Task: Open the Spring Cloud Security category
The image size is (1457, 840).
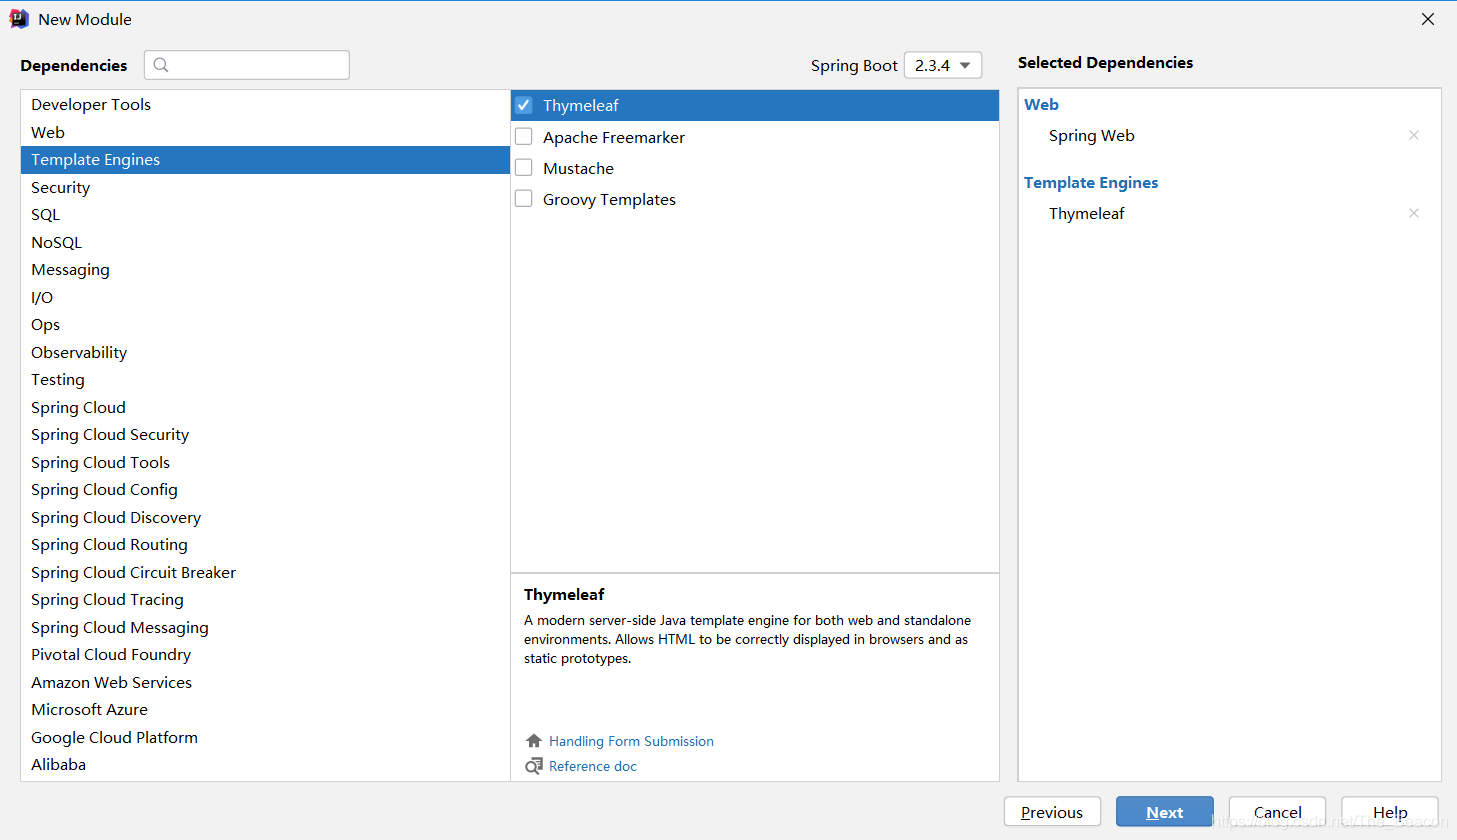Action: coord(265,435)
